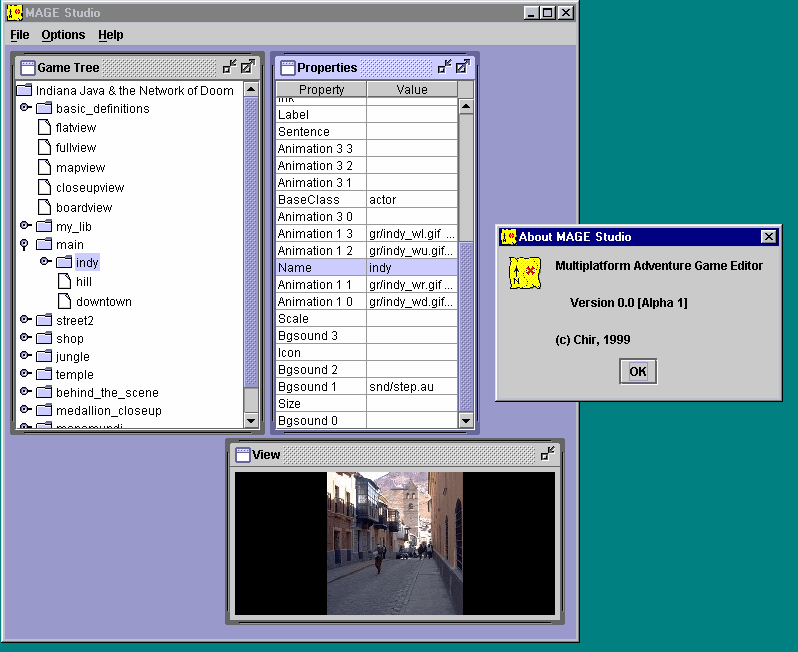Close the About MAGE Studio dialog

[768, 237]
